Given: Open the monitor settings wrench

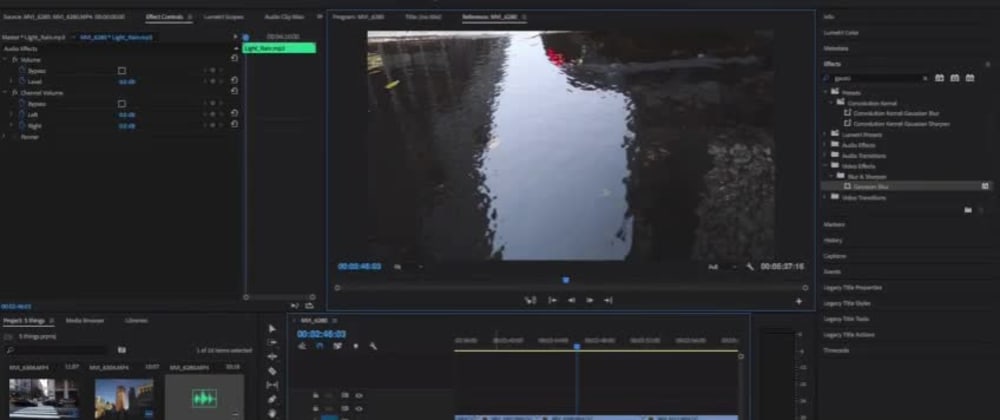Looking at the screenshot, I should coord(750,266).
